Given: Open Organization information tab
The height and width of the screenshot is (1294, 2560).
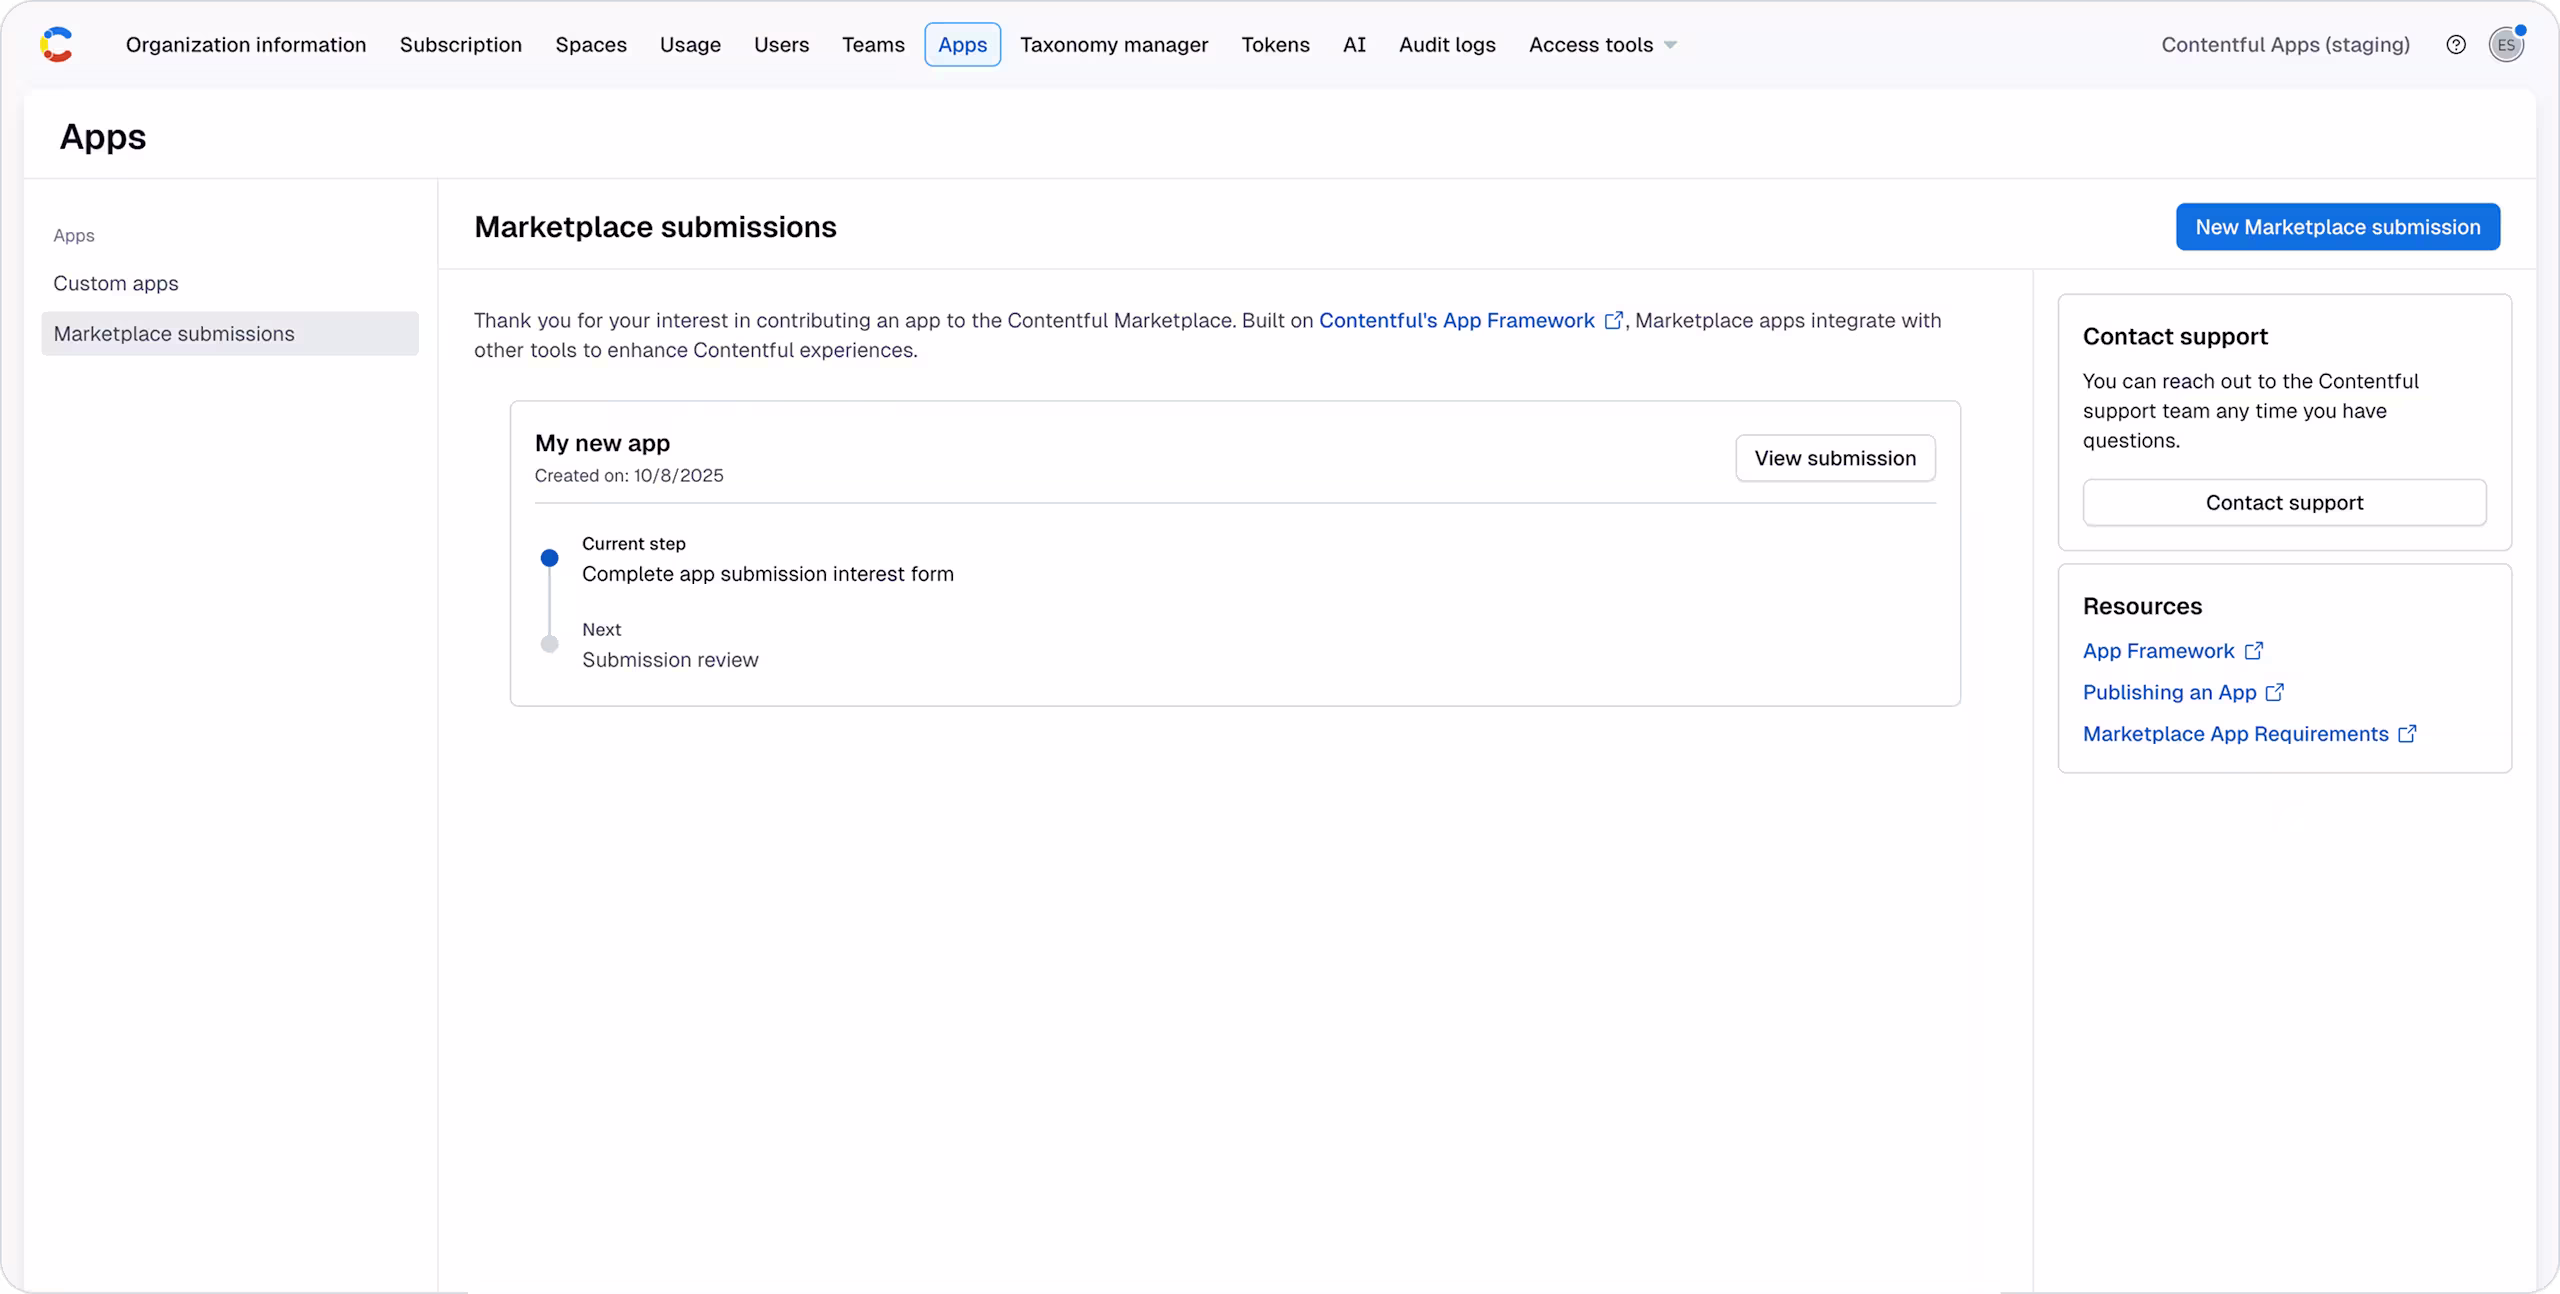Looking at the screenshot, I should coord(246,45).
